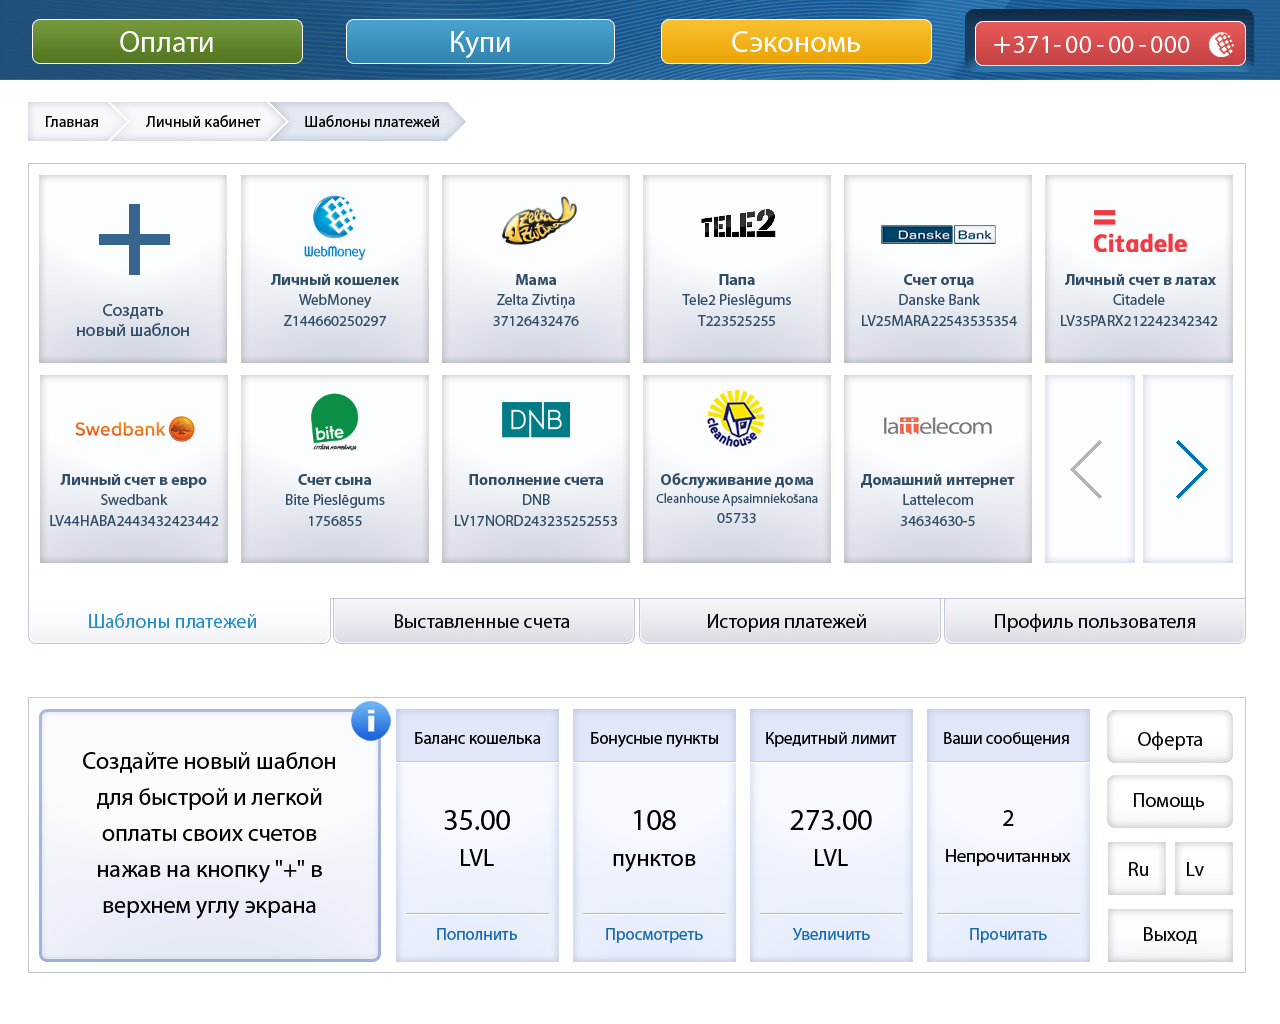The height and width of the screenshot is (1024, 1280).
Task: Click the red phone number button
Action: click(1110, 44)
